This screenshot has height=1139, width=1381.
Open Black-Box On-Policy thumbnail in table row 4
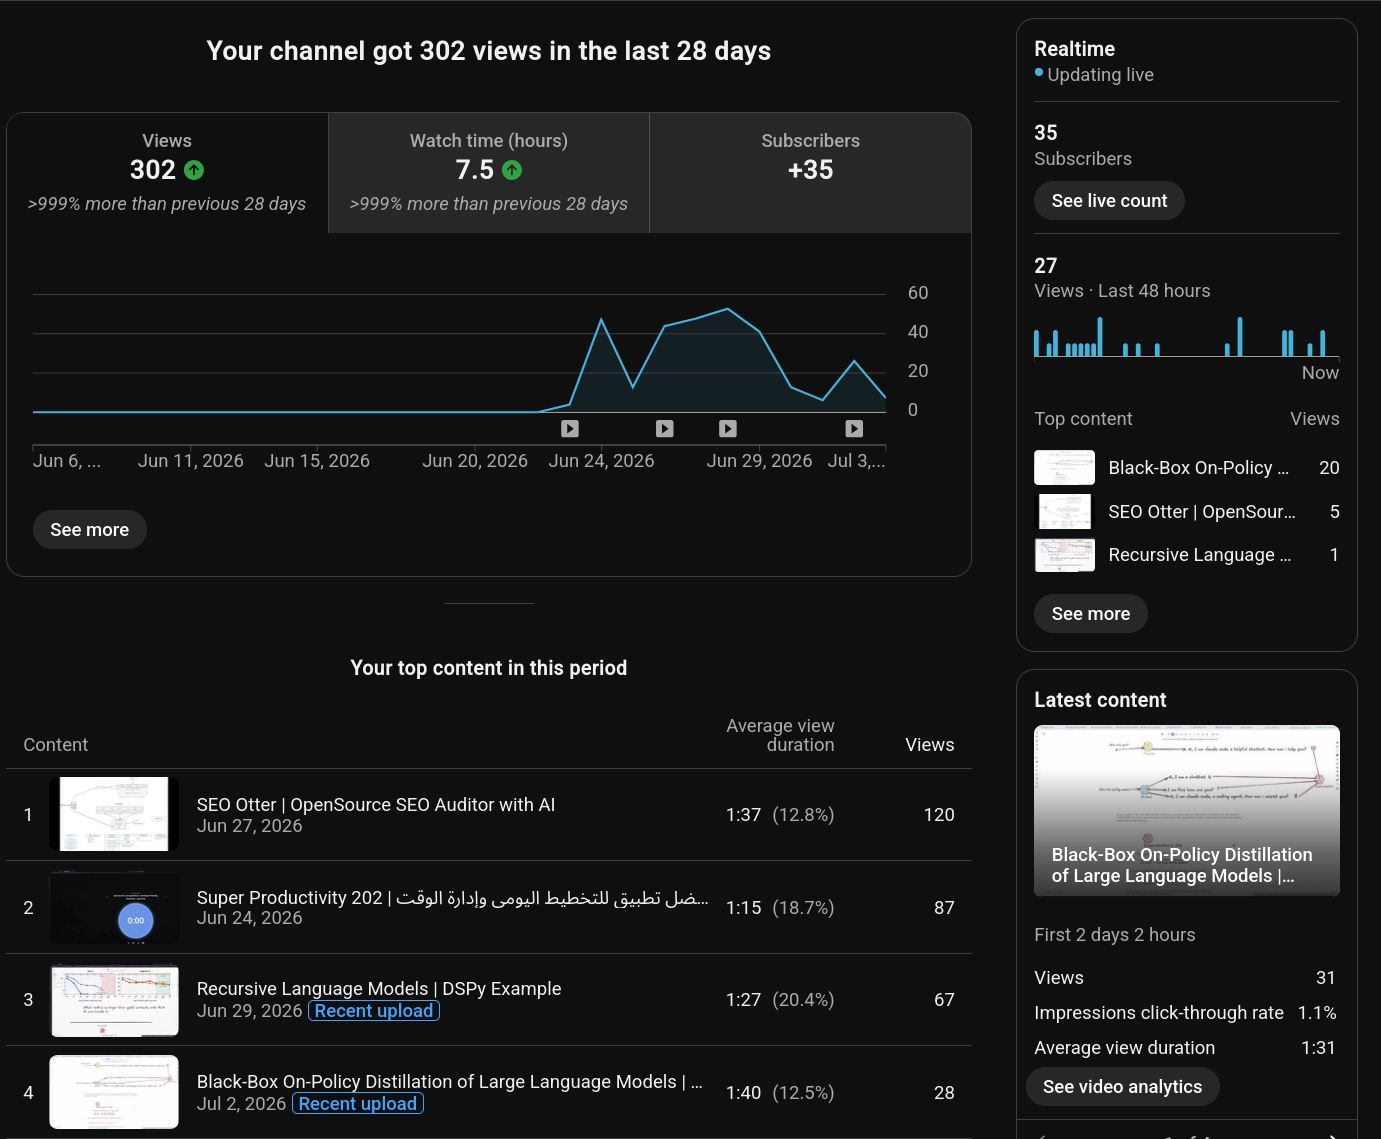point(114,1092)
